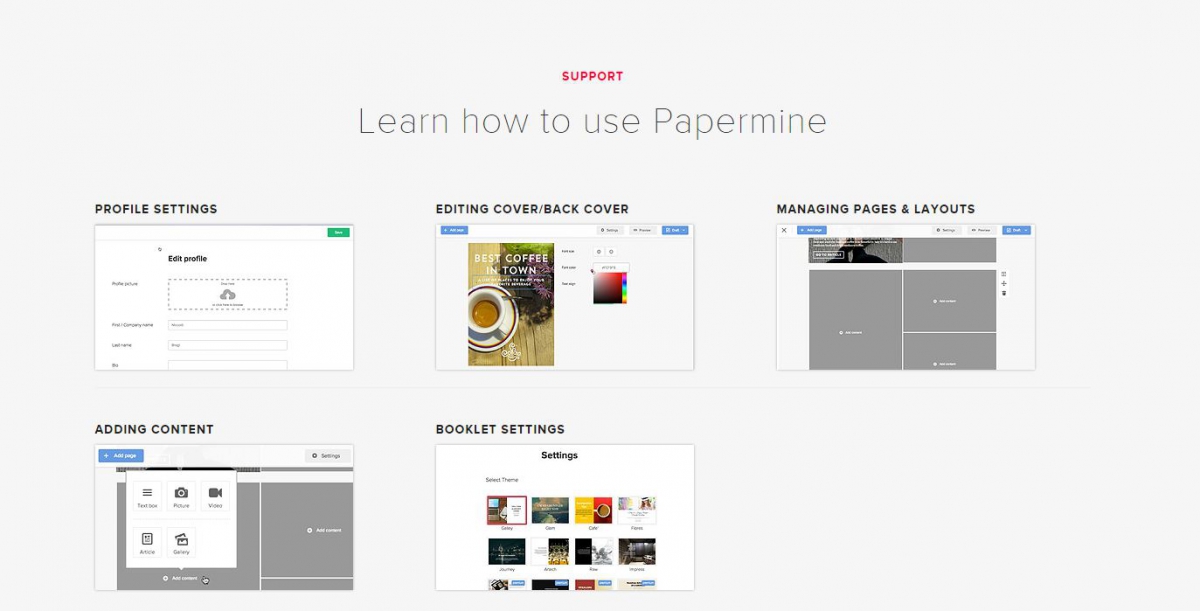Click the move icon beside page layout
The width and height of the screenshot is (1200, 611).
tap(1004, 284)
